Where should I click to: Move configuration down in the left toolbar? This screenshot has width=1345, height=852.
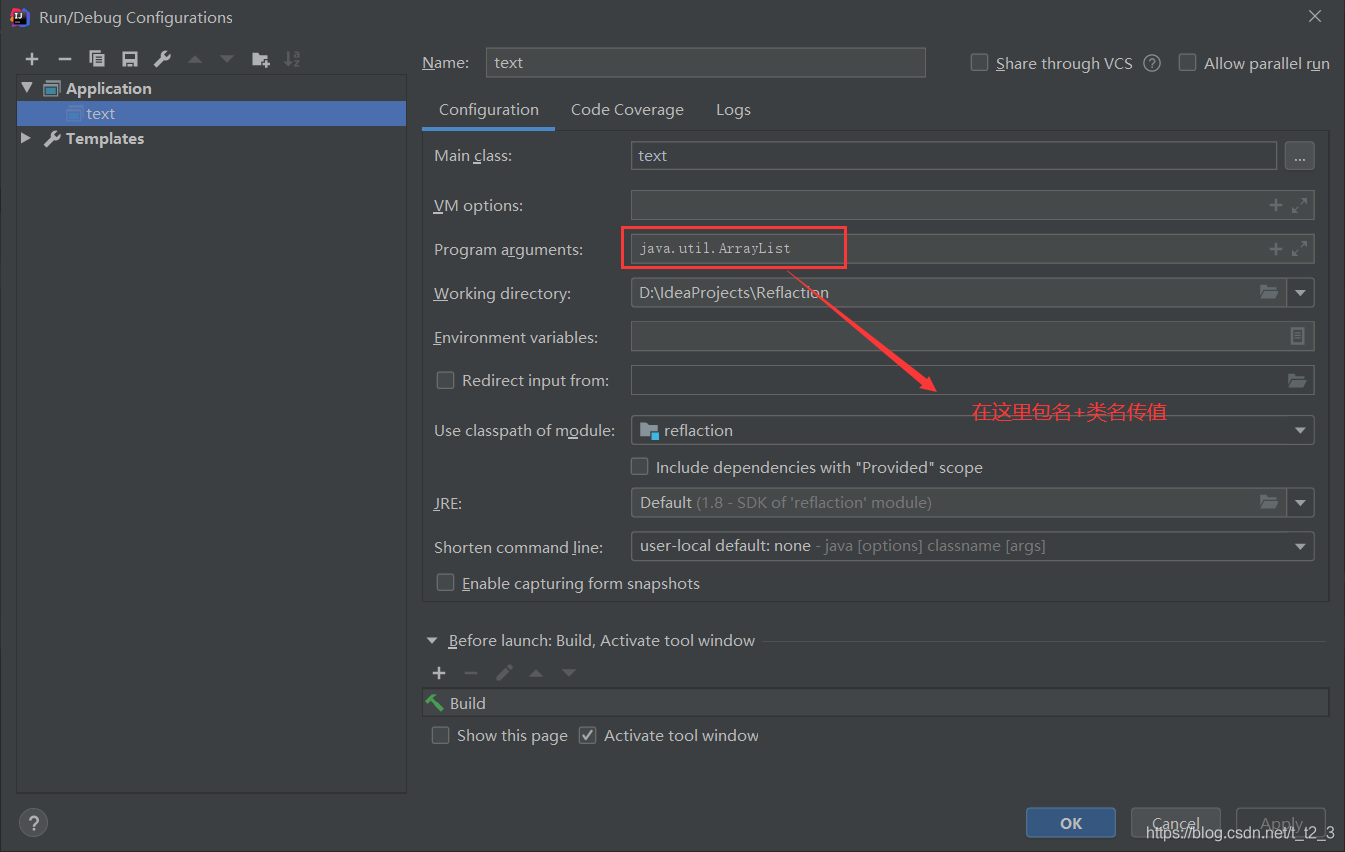pyautogui.click(x=227, y=59)
